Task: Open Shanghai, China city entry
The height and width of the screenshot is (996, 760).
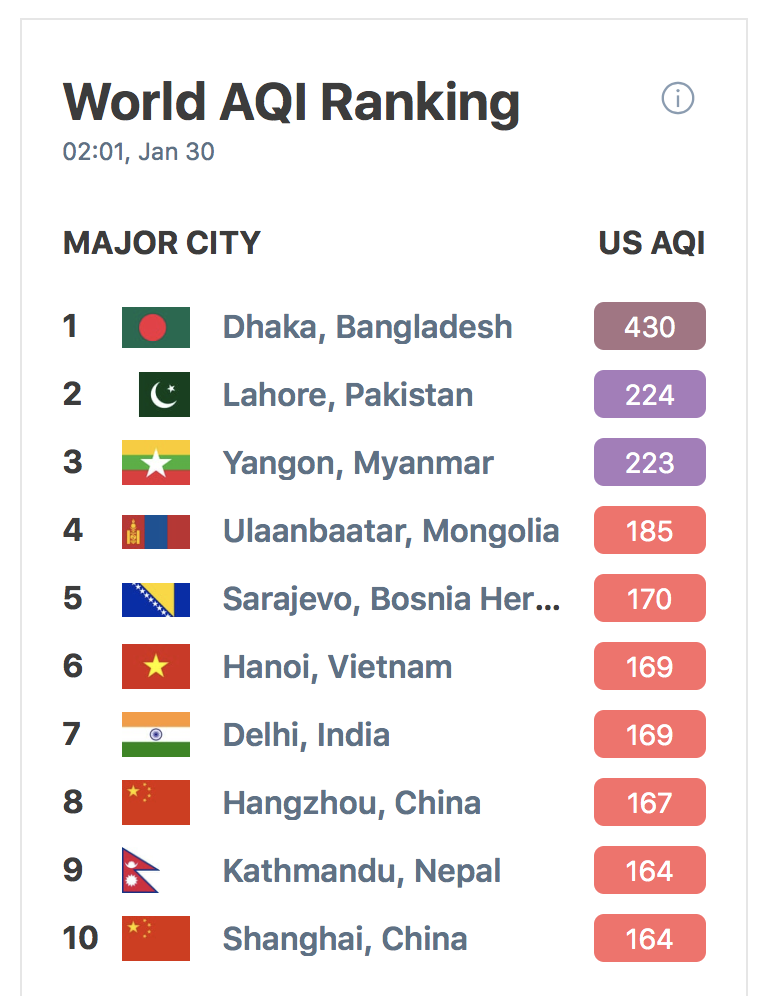Action: click(345, 939)
